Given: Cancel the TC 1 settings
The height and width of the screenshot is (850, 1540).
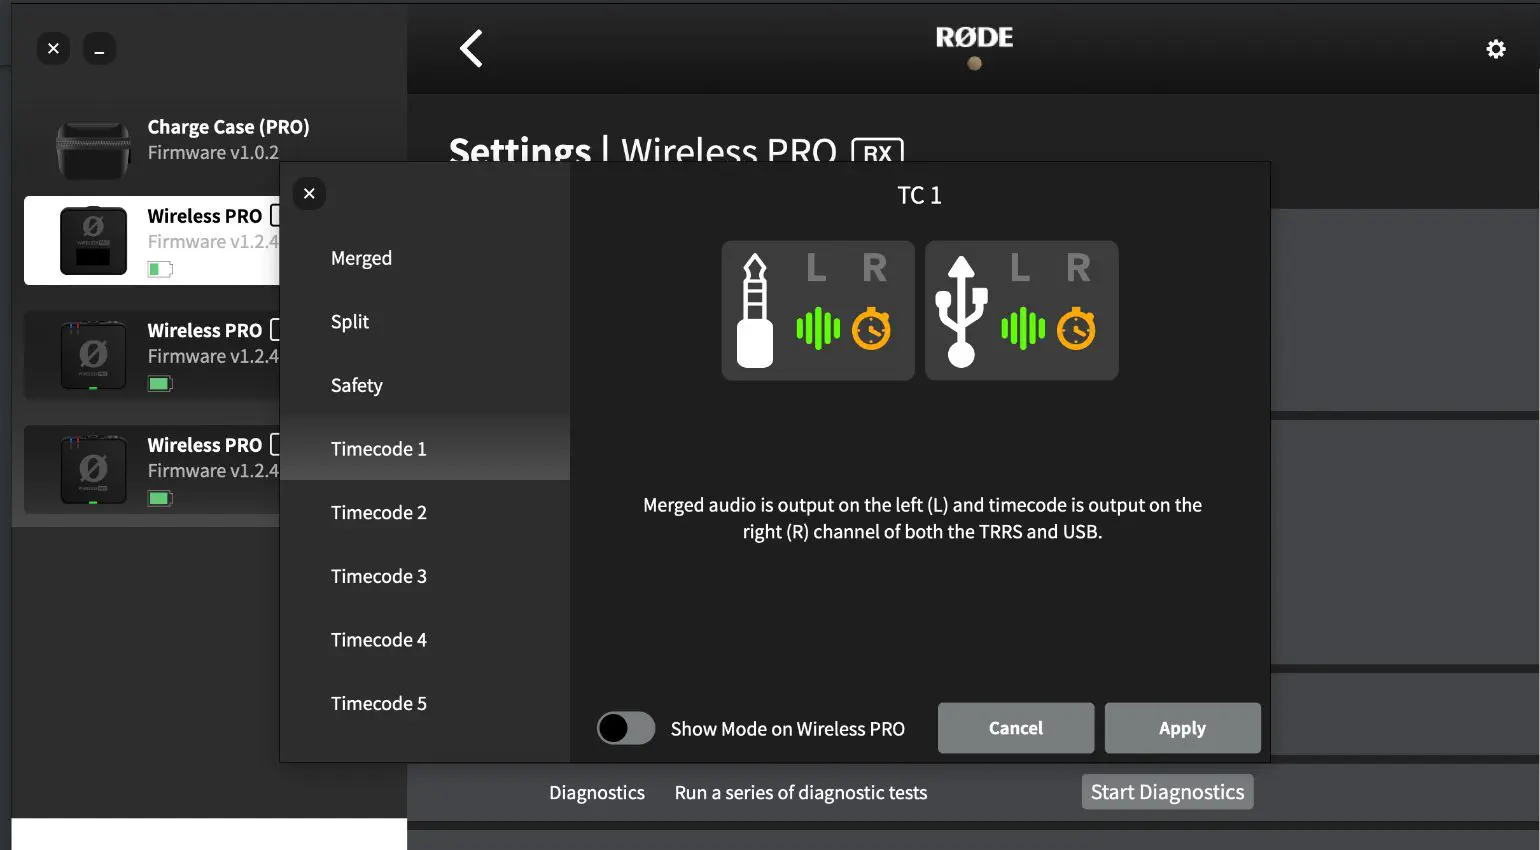Looking at the screenshot, I should (x=1015, y=728).
